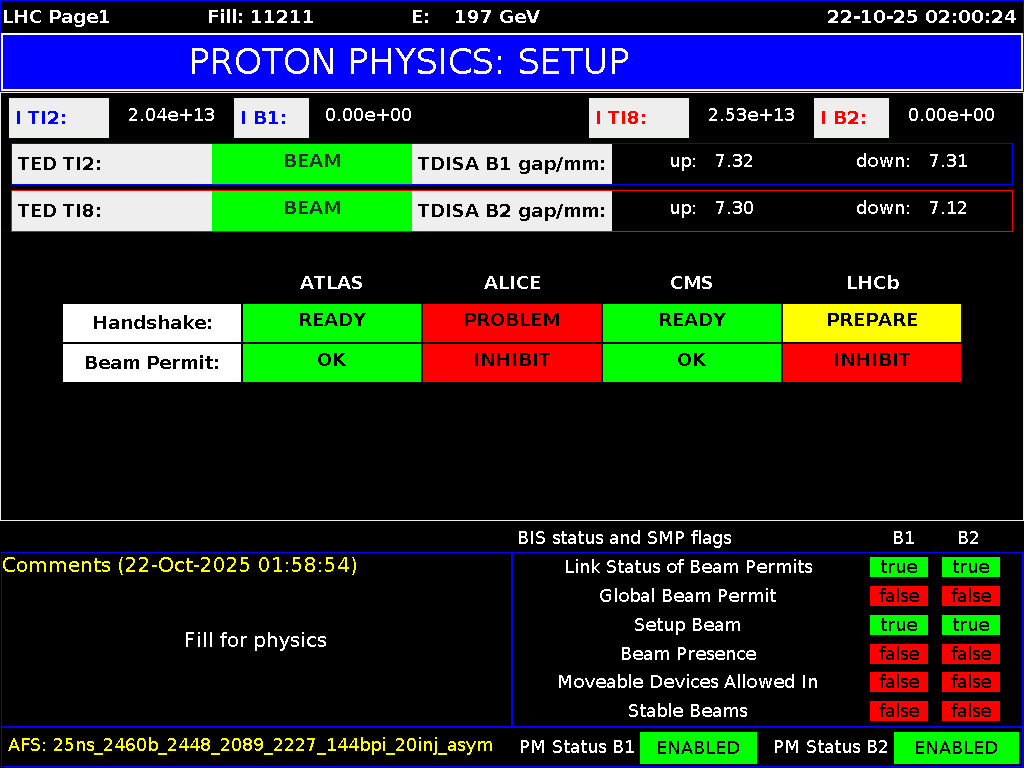Open the PROTON PHYSICS: SETUP title banner
Screen dimensions: 1024x768
[512, 62]
